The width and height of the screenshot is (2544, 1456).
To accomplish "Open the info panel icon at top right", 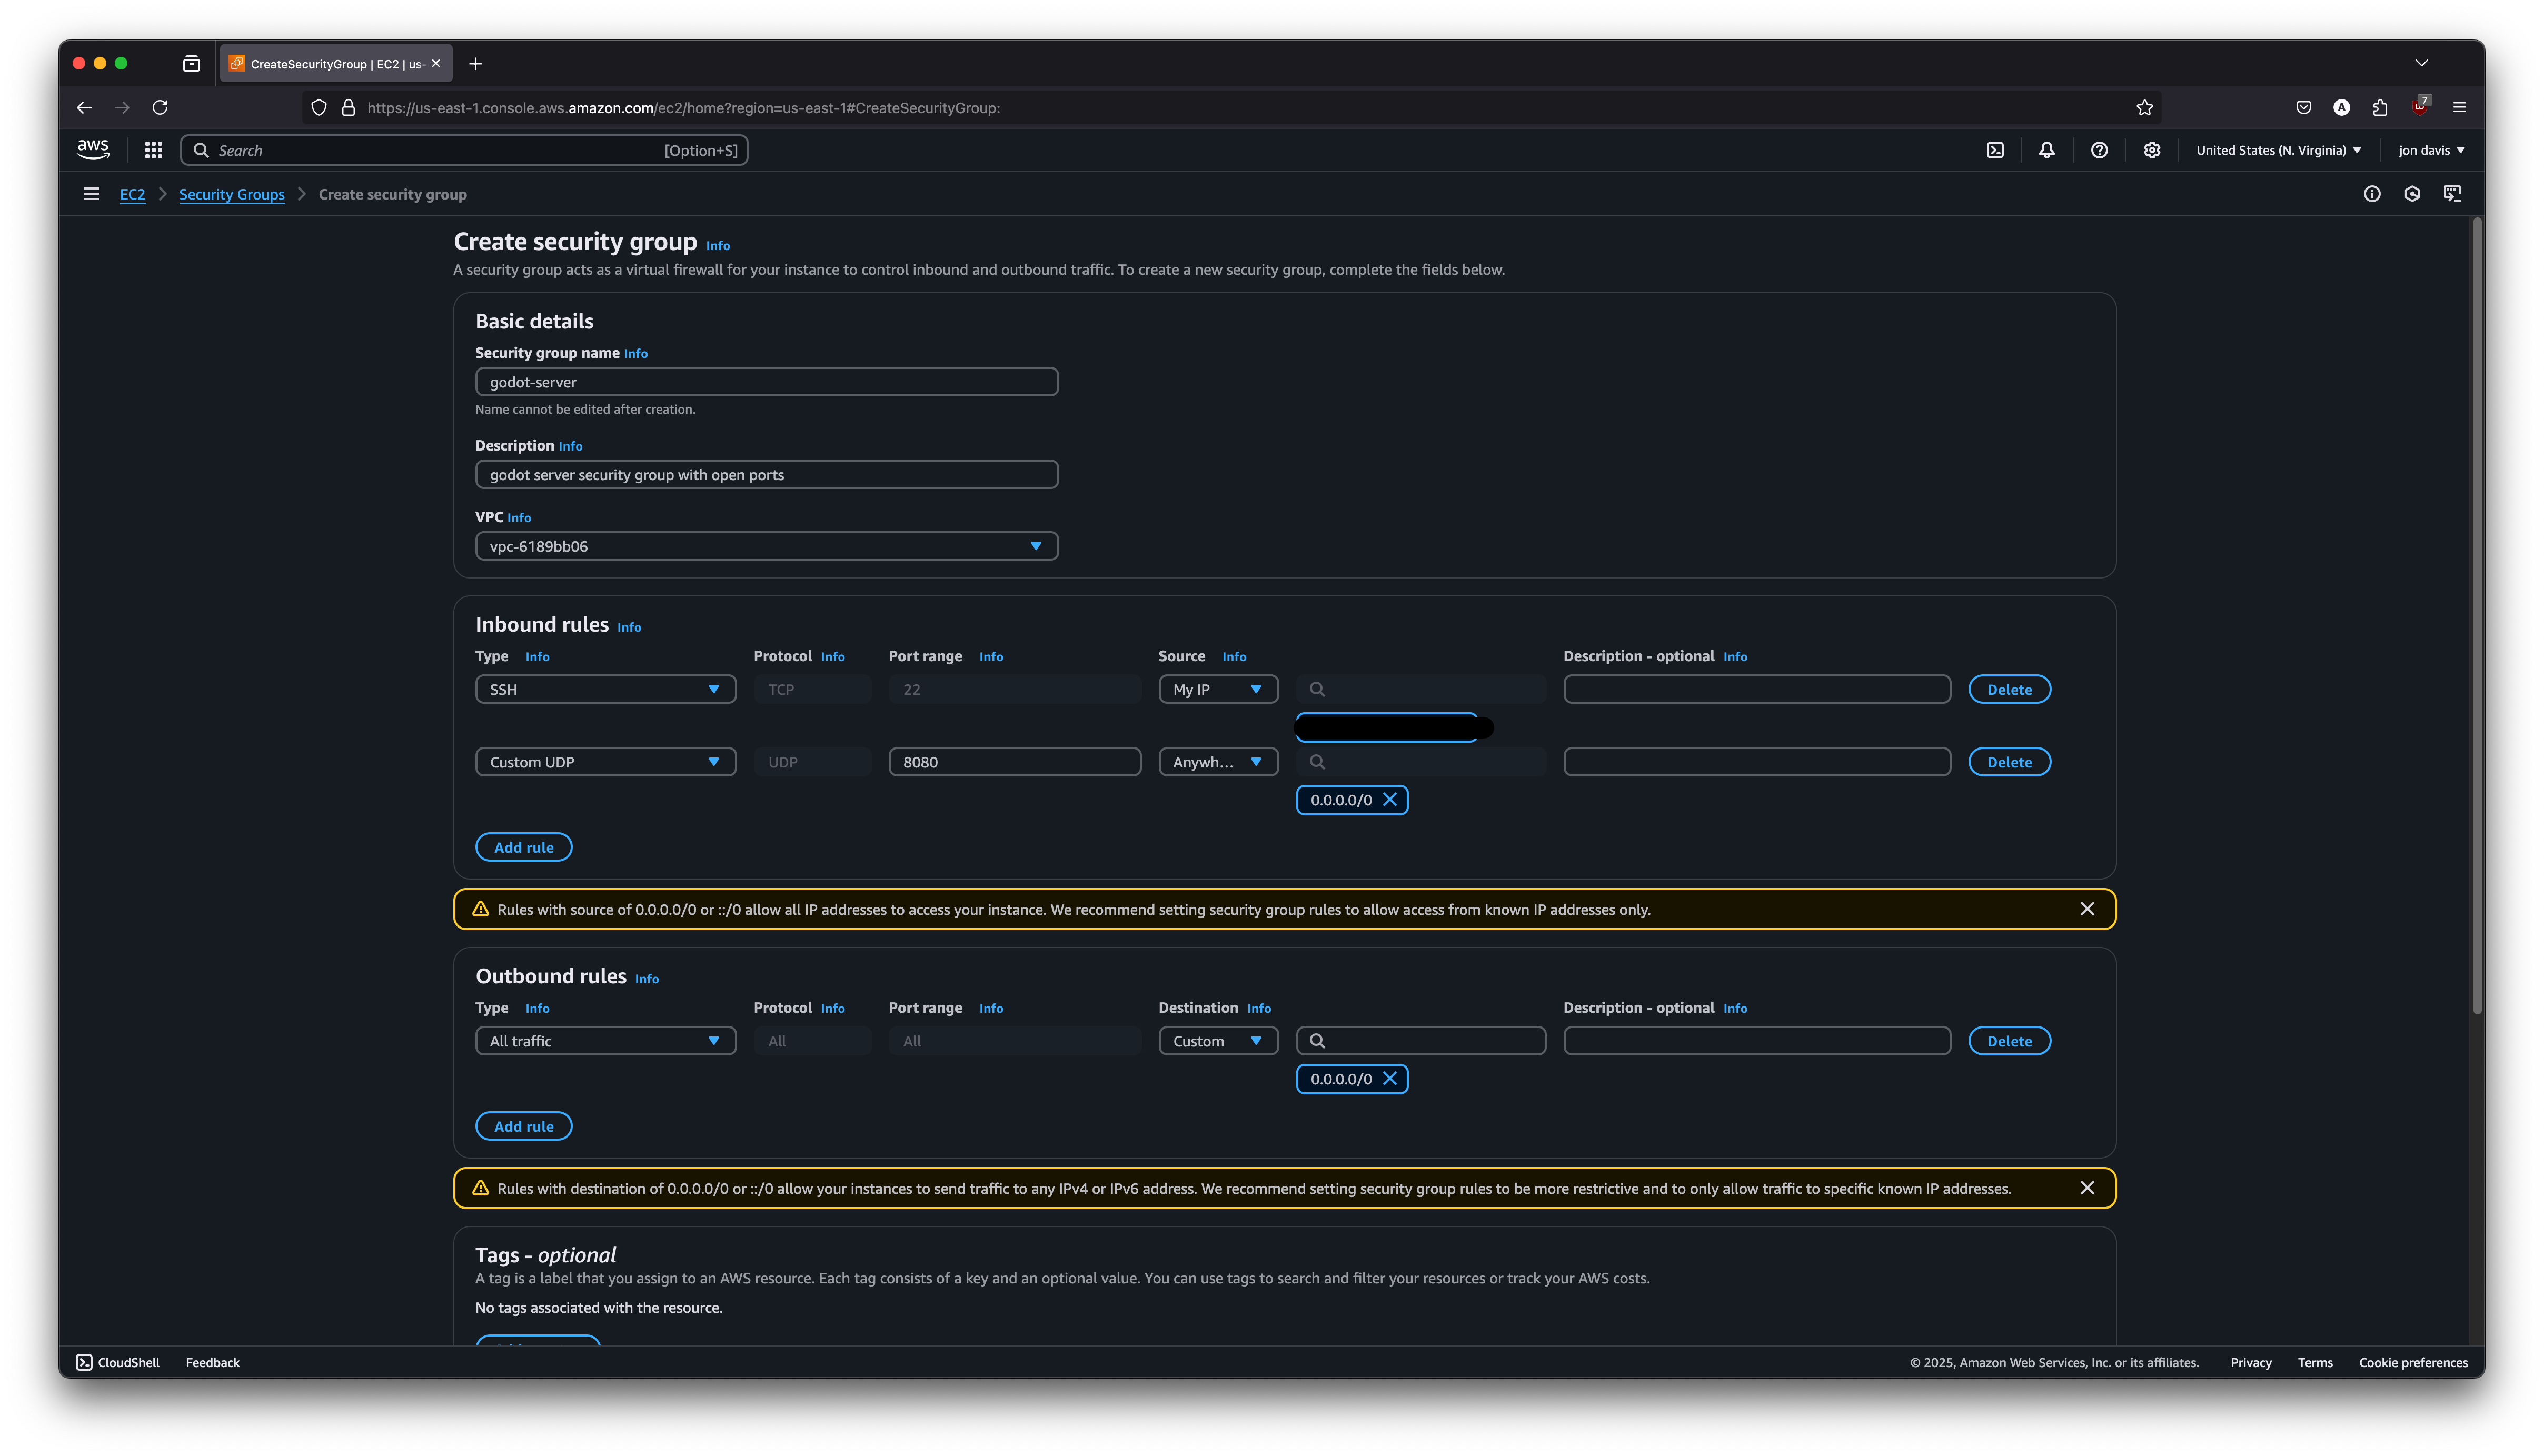I will pyautogui.click(x=2372, y=194).
